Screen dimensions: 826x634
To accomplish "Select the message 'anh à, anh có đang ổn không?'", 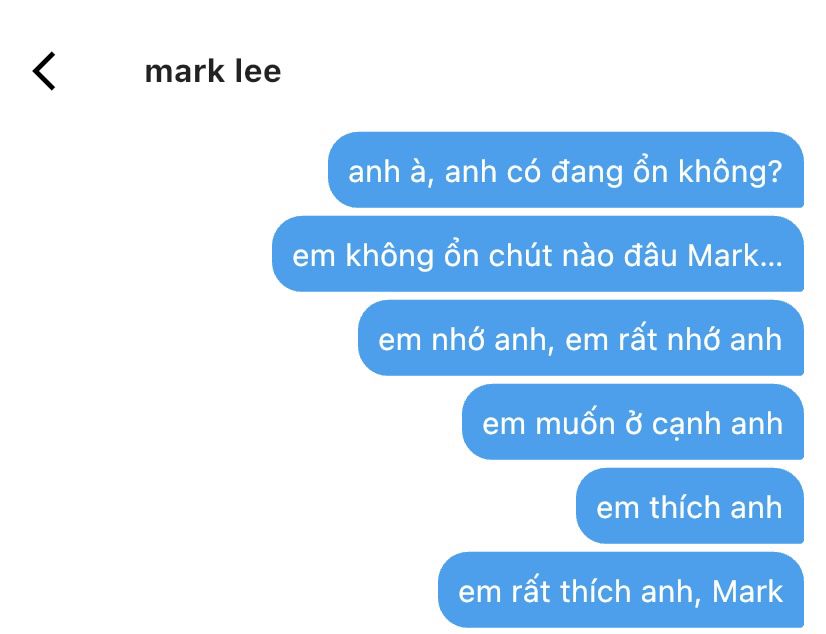I will (x=566, y=170).
